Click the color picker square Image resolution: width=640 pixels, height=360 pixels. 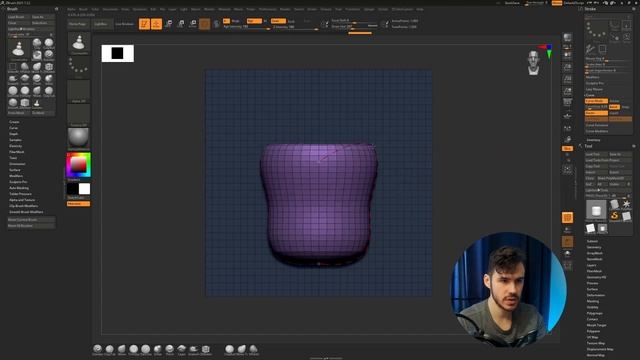[x=78, y=165]
